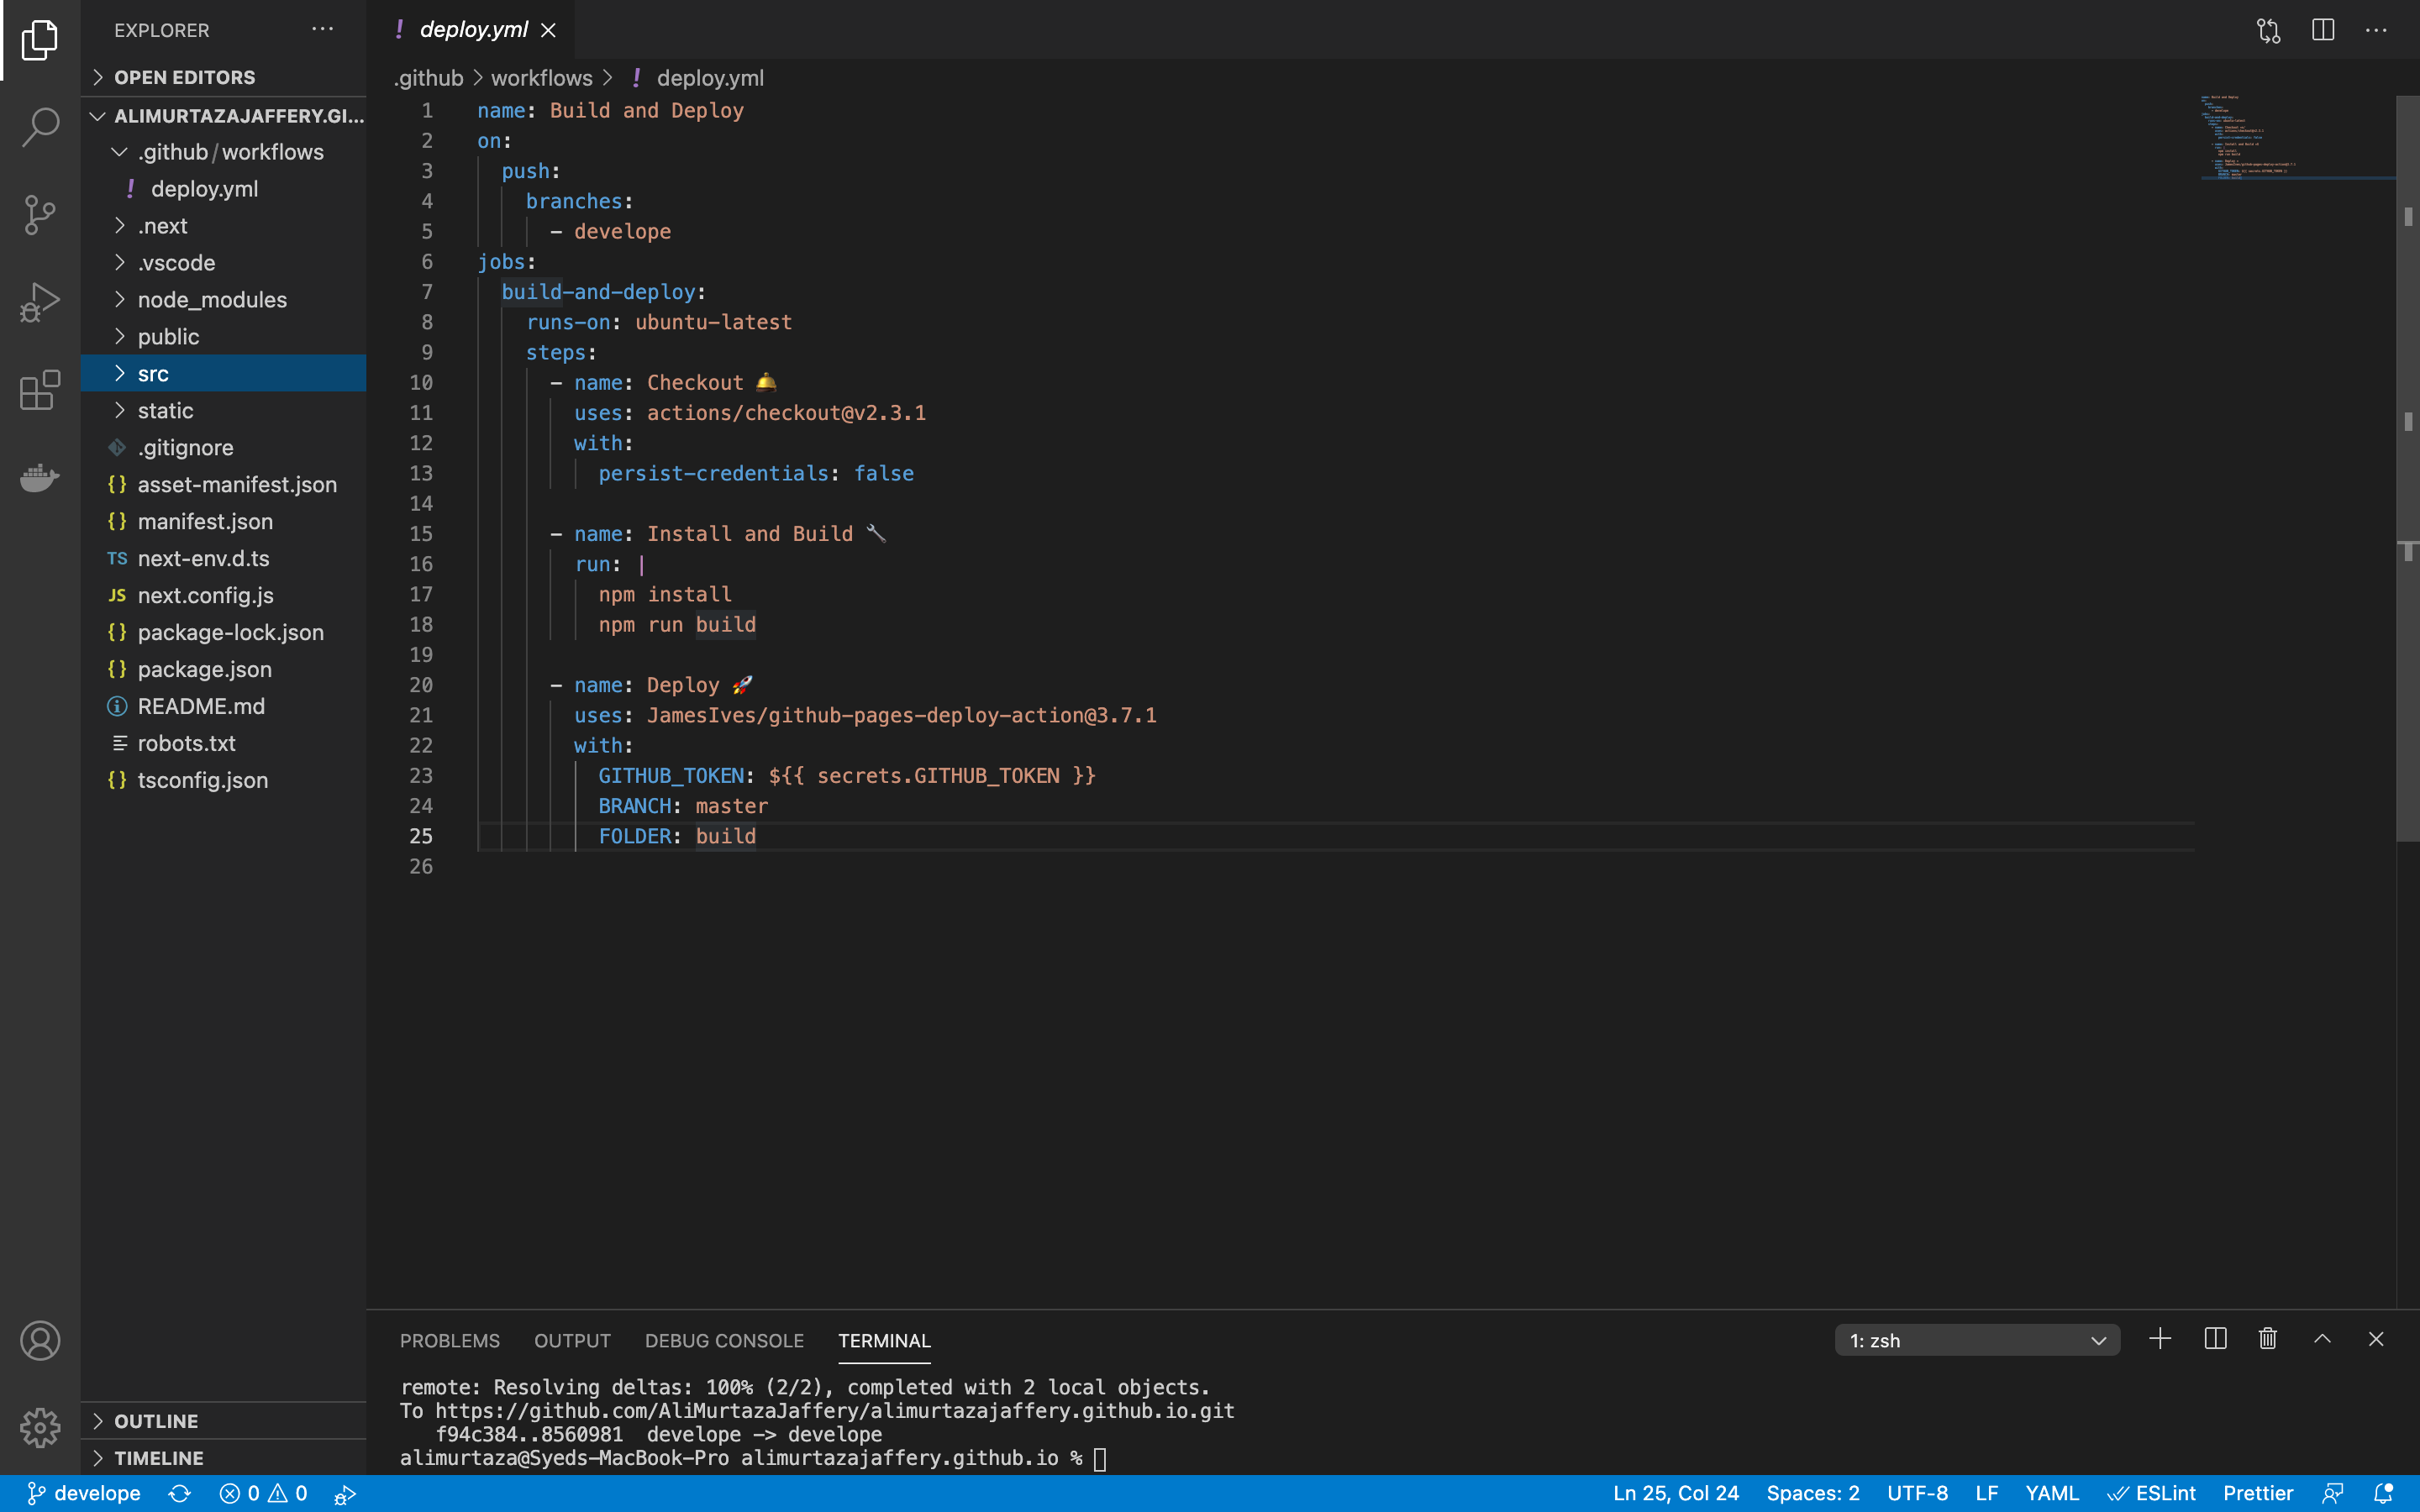Image resolution: width=2420 pixels, height=1512 pixels.
Task: Switch to the DEBUG CONSOLE tab
Action: [724, 1340]
